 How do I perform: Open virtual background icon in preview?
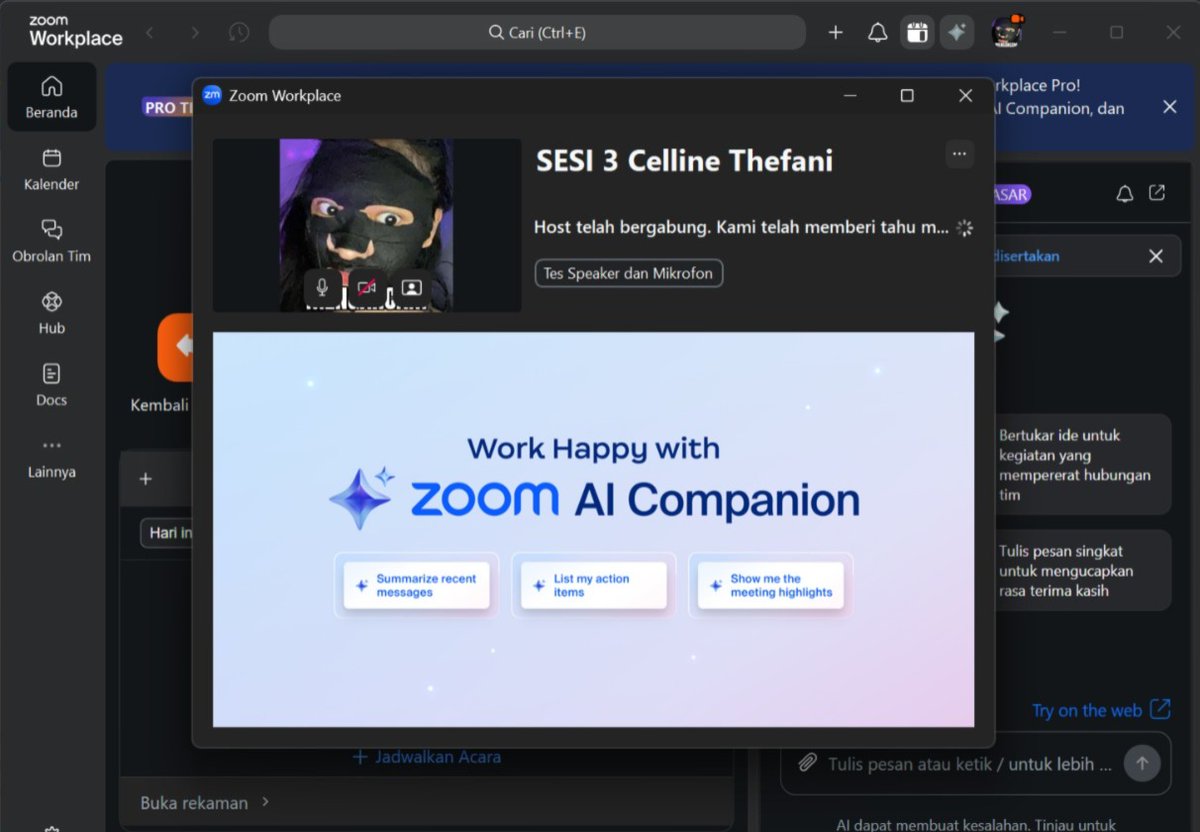pos(411,288)
